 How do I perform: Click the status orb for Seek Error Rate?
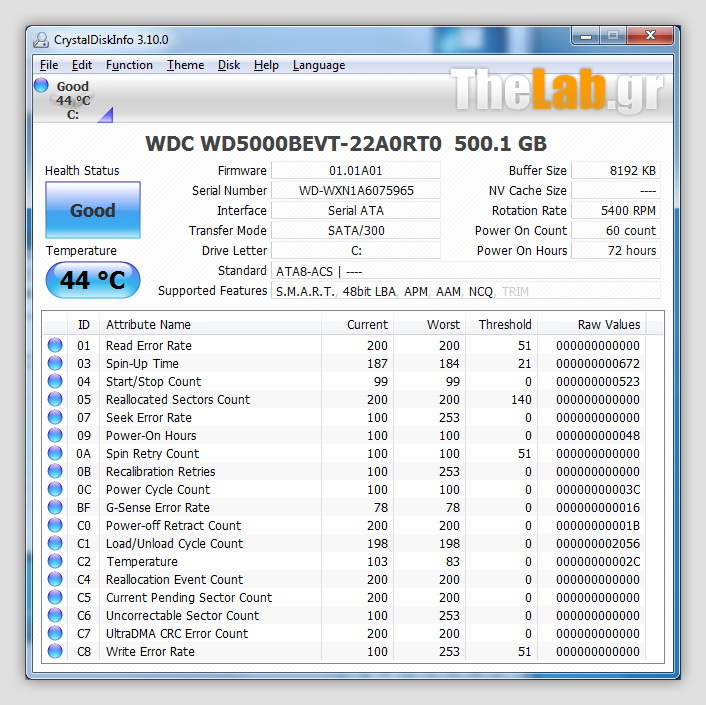pos(55,417)
